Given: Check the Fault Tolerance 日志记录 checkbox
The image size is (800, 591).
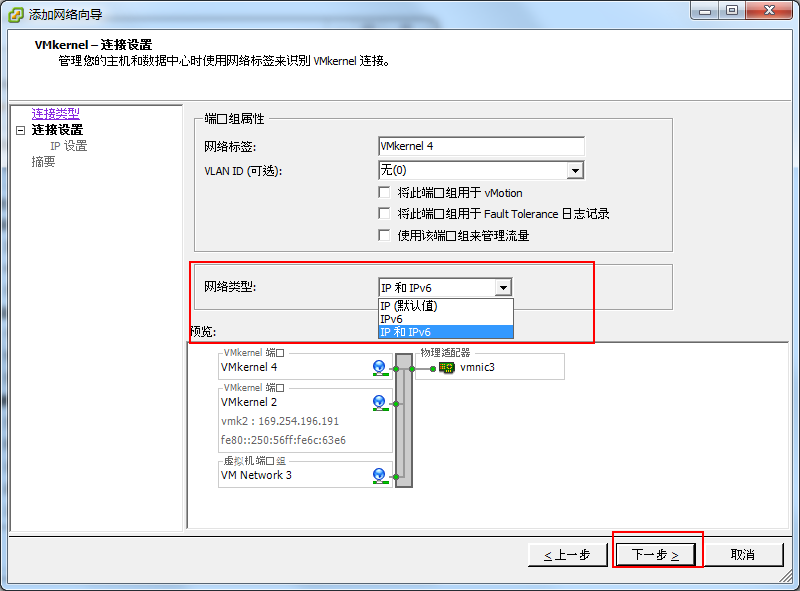Looking at the screenshot, I should [384, 214].
